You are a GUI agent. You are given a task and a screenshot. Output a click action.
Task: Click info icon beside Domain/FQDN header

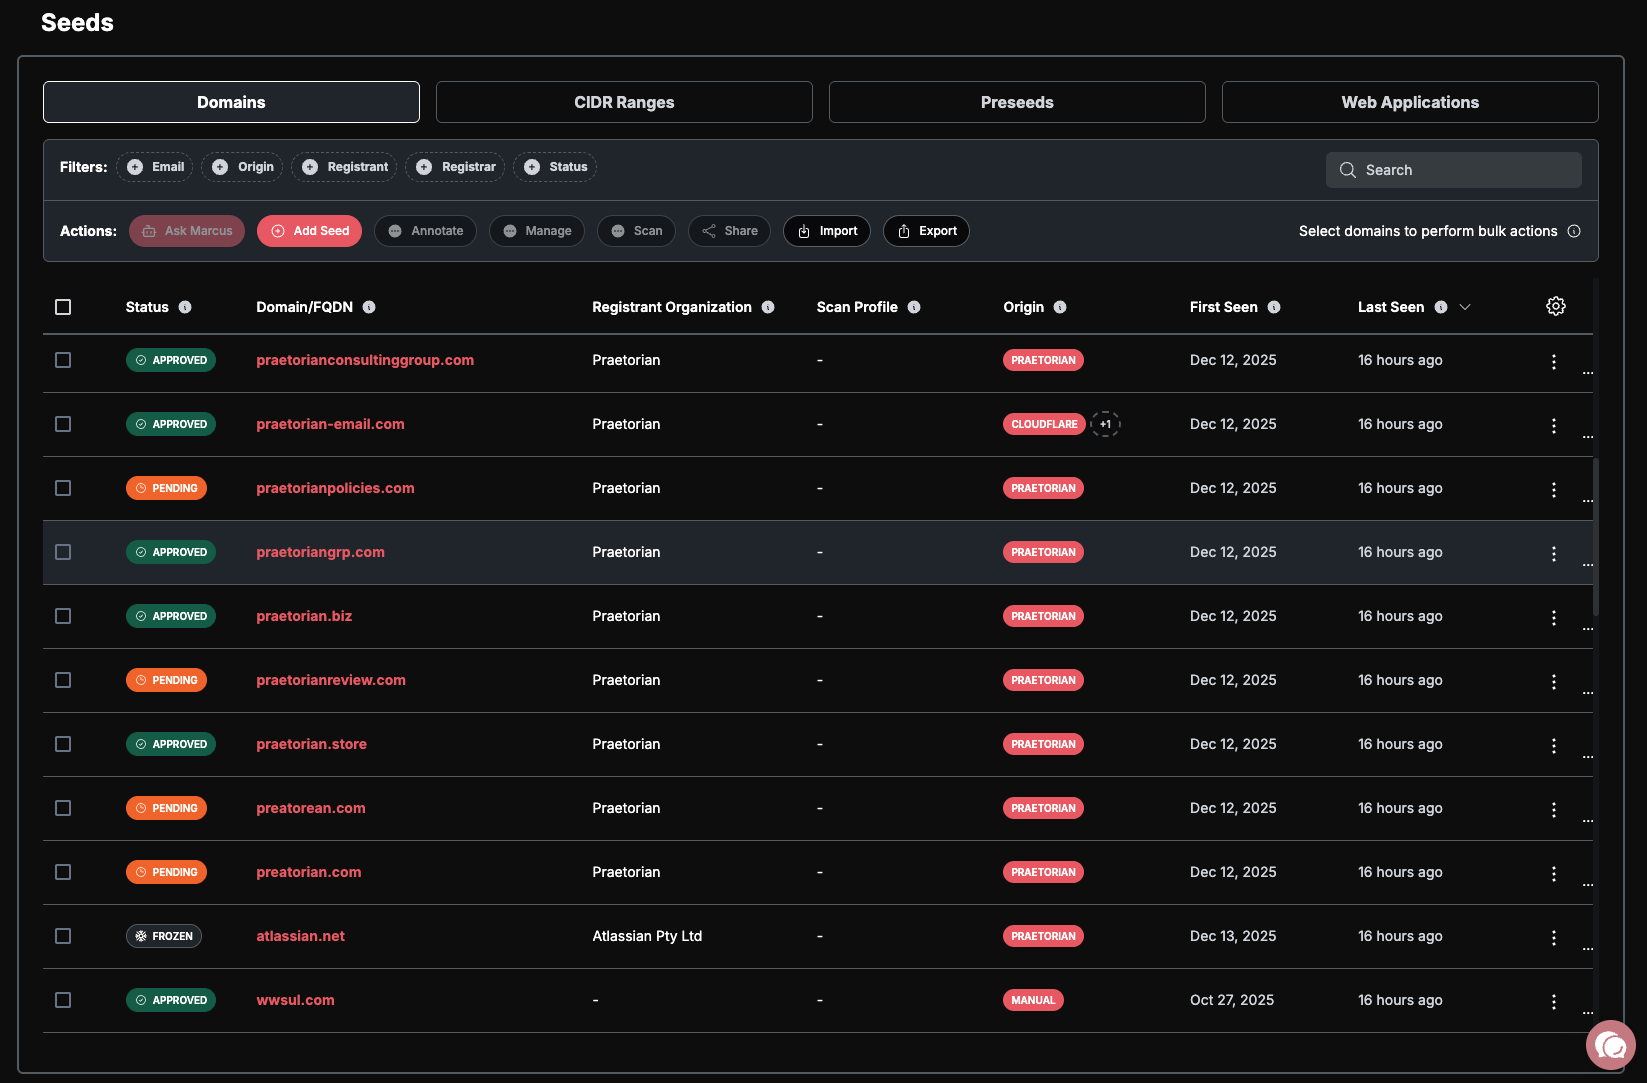point(369,307)
